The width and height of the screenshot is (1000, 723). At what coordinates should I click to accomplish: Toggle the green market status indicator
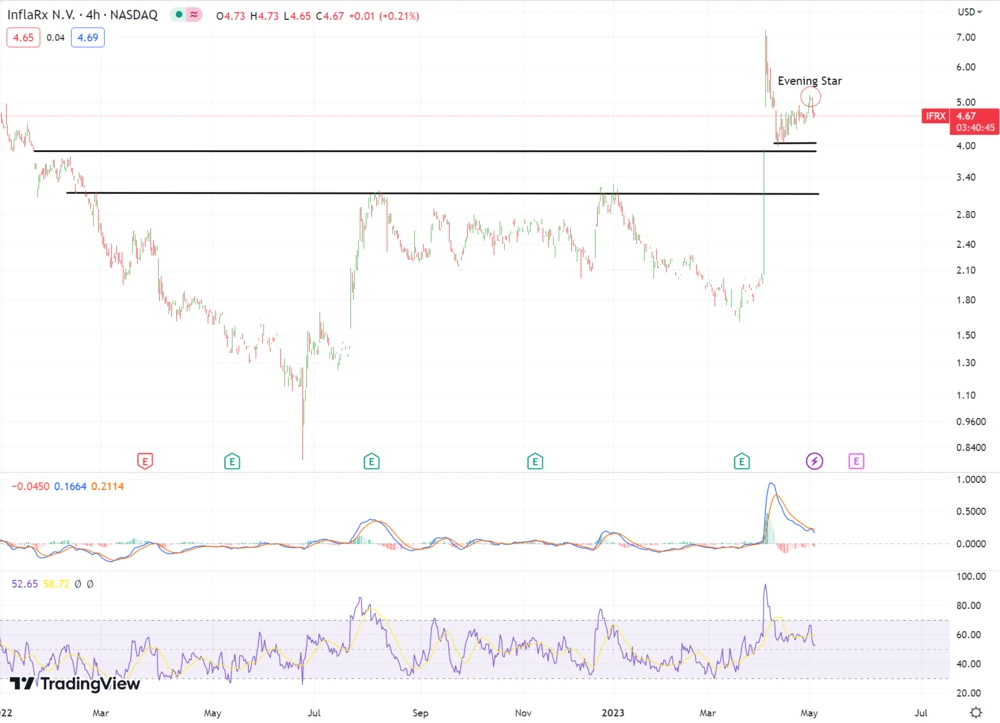178,16
